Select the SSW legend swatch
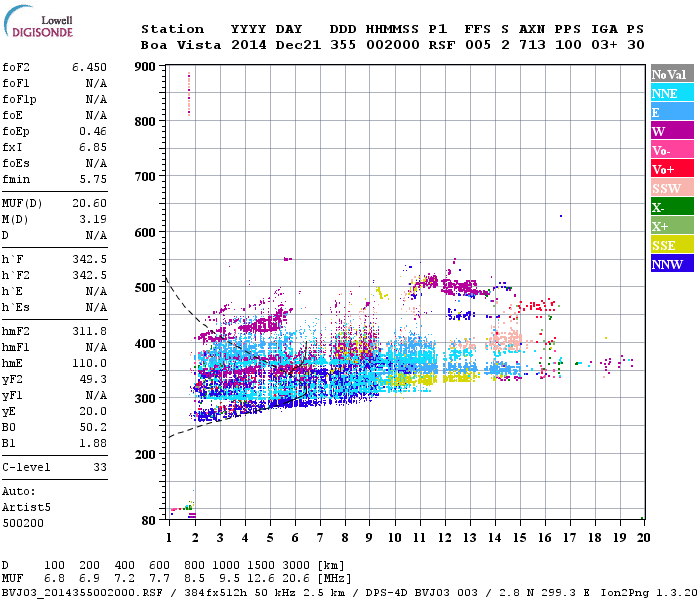700x600 pixels. click(672, 188)
